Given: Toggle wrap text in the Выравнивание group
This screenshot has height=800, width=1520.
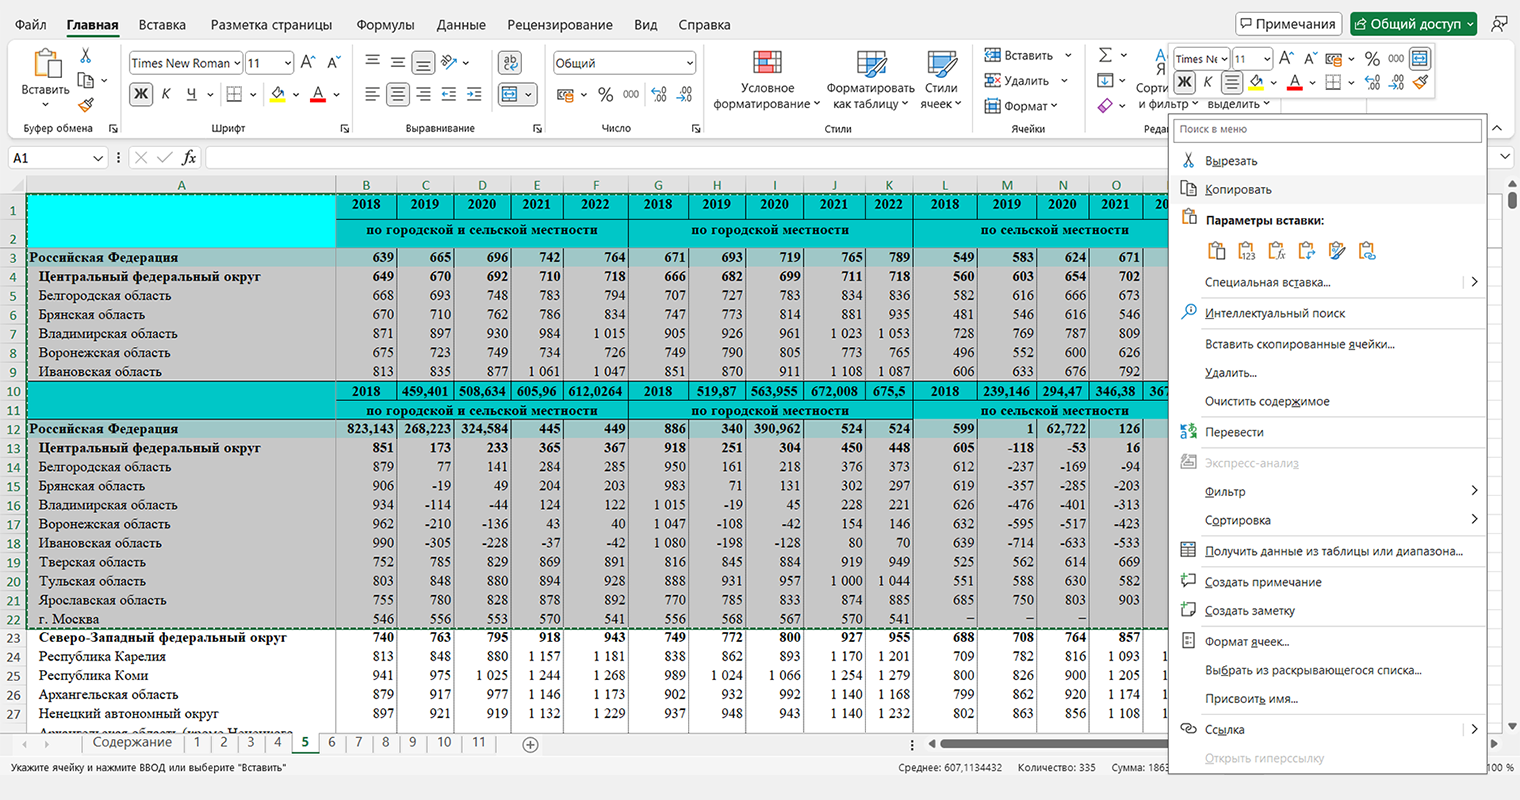Looking at the screenshot, I should pos(510,62).
